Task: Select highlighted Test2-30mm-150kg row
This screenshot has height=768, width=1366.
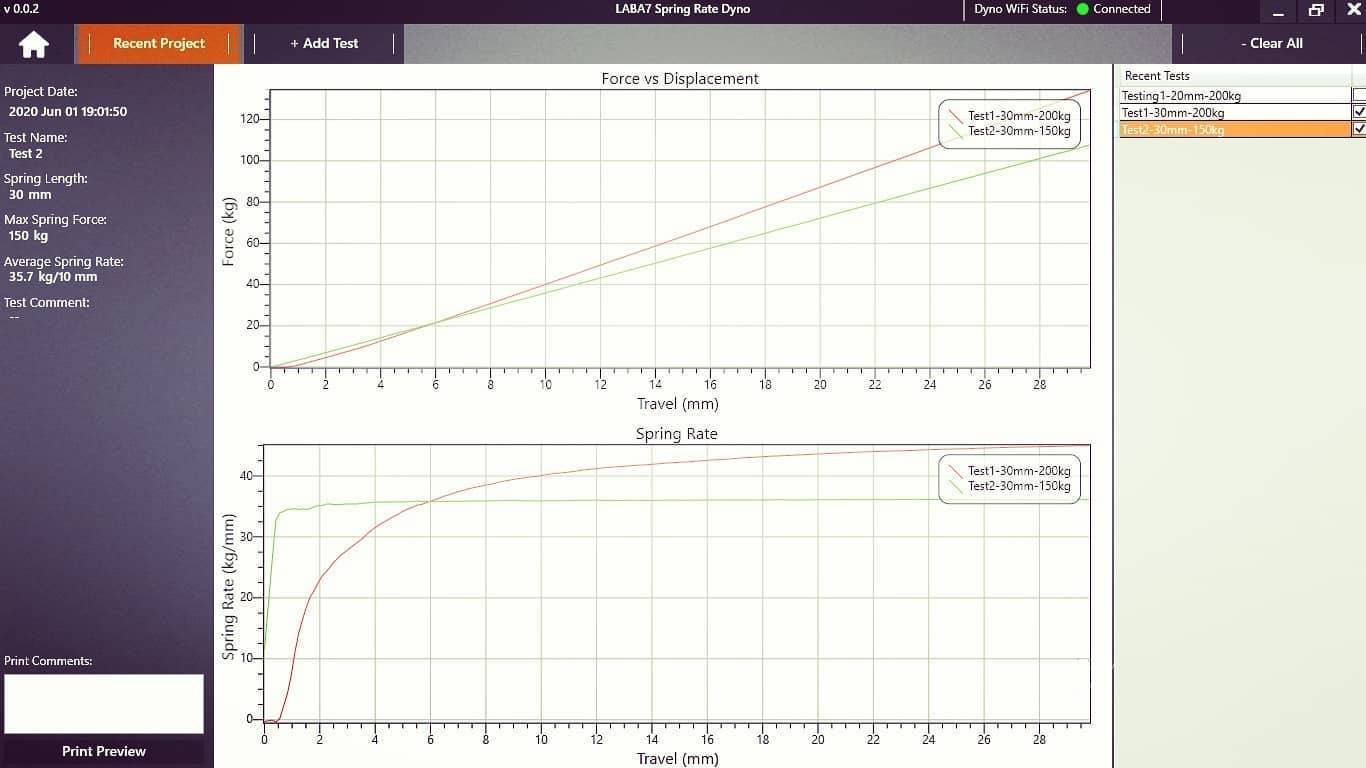Action: pos(1235,130)
